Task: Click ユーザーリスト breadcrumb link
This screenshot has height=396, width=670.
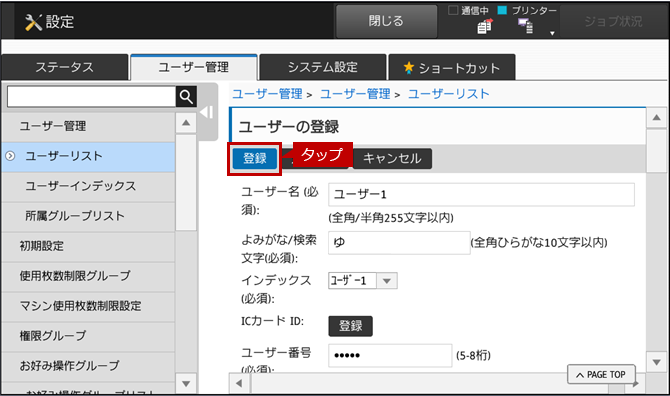Action: (x=449, y=94)
